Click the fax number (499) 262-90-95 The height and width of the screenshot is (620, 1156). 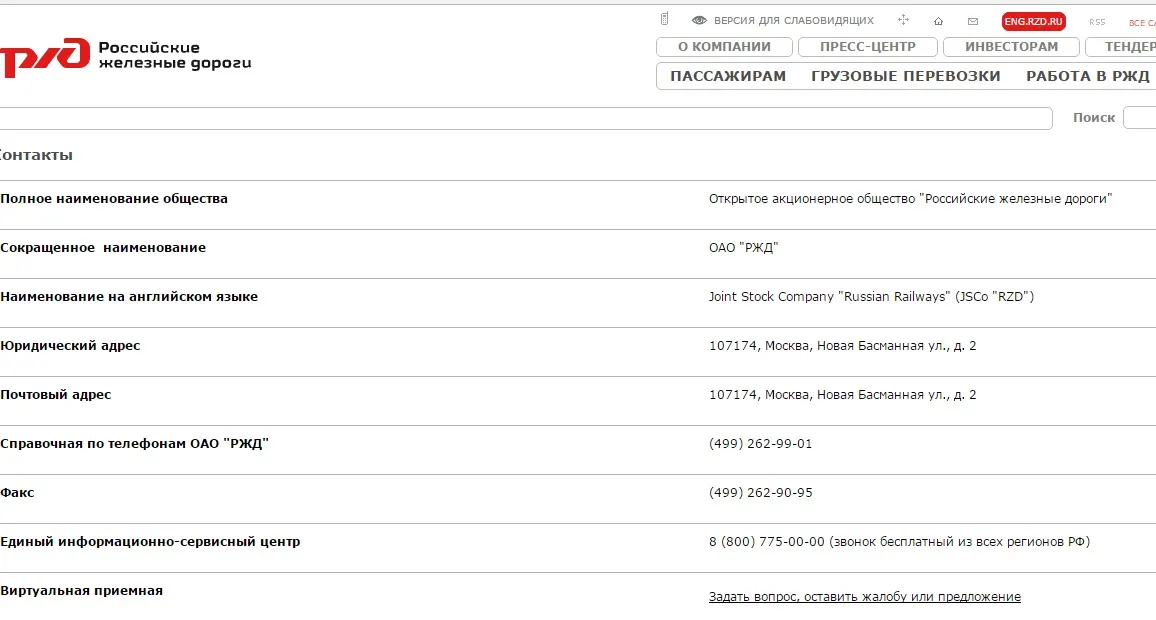[x=761, y=492]
